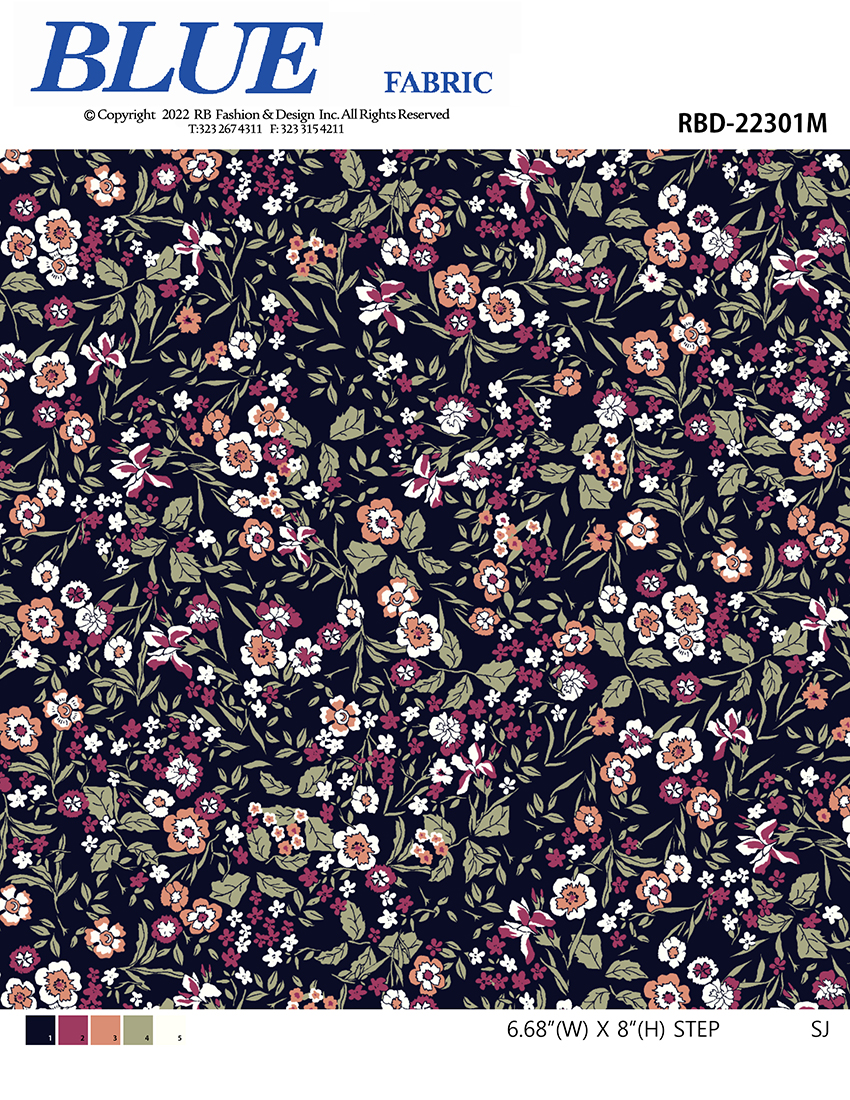This screenshot has width=850, height=1100.
Task: Click the SJ initials at the bottom right
Action: [820, 1029]
